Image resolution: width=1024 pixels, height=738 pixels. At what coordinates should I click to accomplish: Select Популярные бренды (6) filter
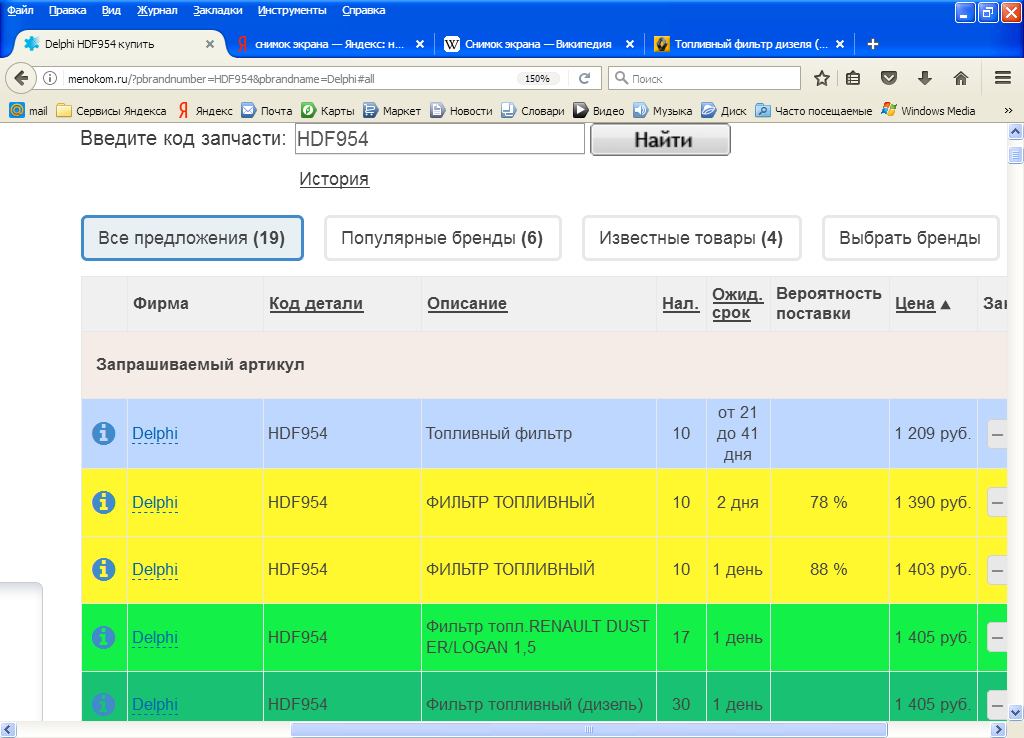tap(442, 238)
